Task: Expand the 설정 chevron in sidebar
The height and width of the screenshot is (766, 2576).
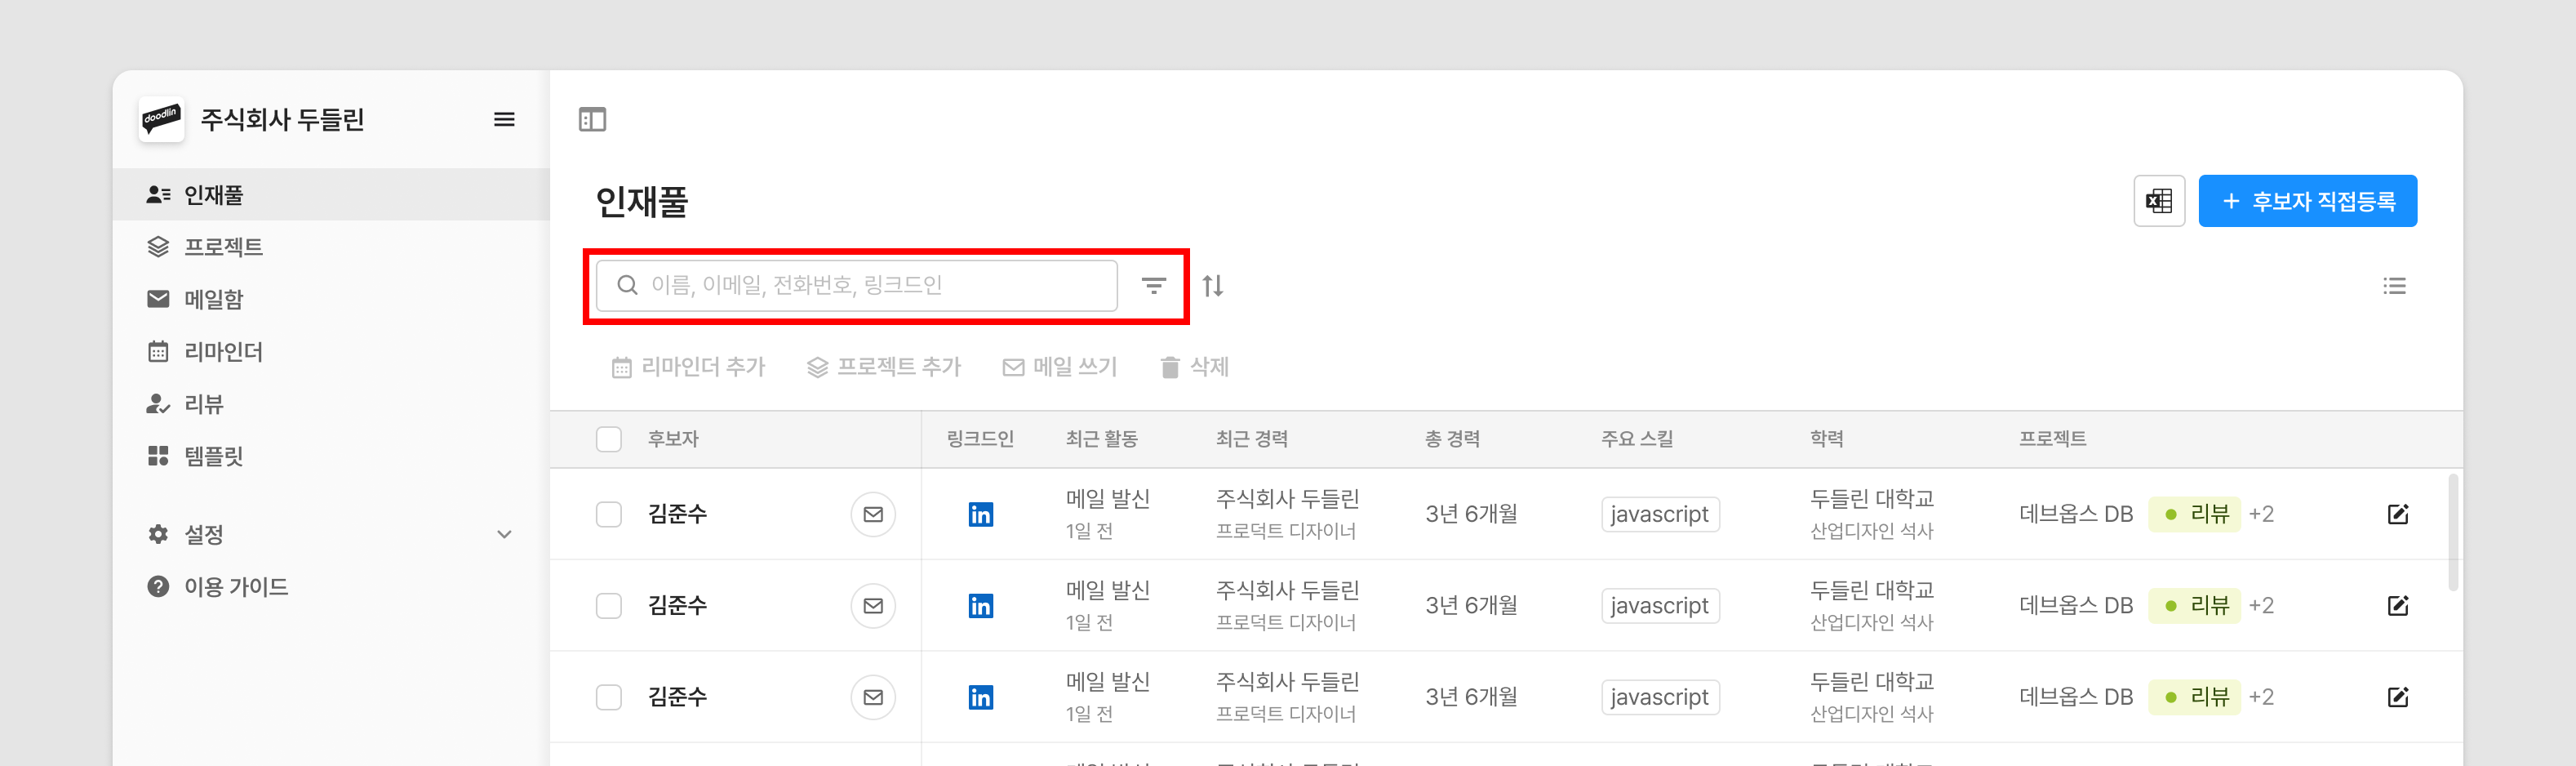Action: tap(504, 534)
